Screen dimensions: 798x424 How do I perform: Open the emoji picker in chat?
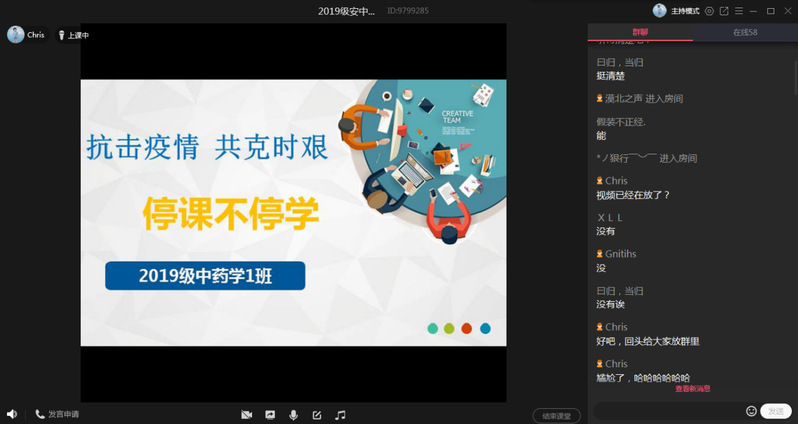(x=751, y=411)
